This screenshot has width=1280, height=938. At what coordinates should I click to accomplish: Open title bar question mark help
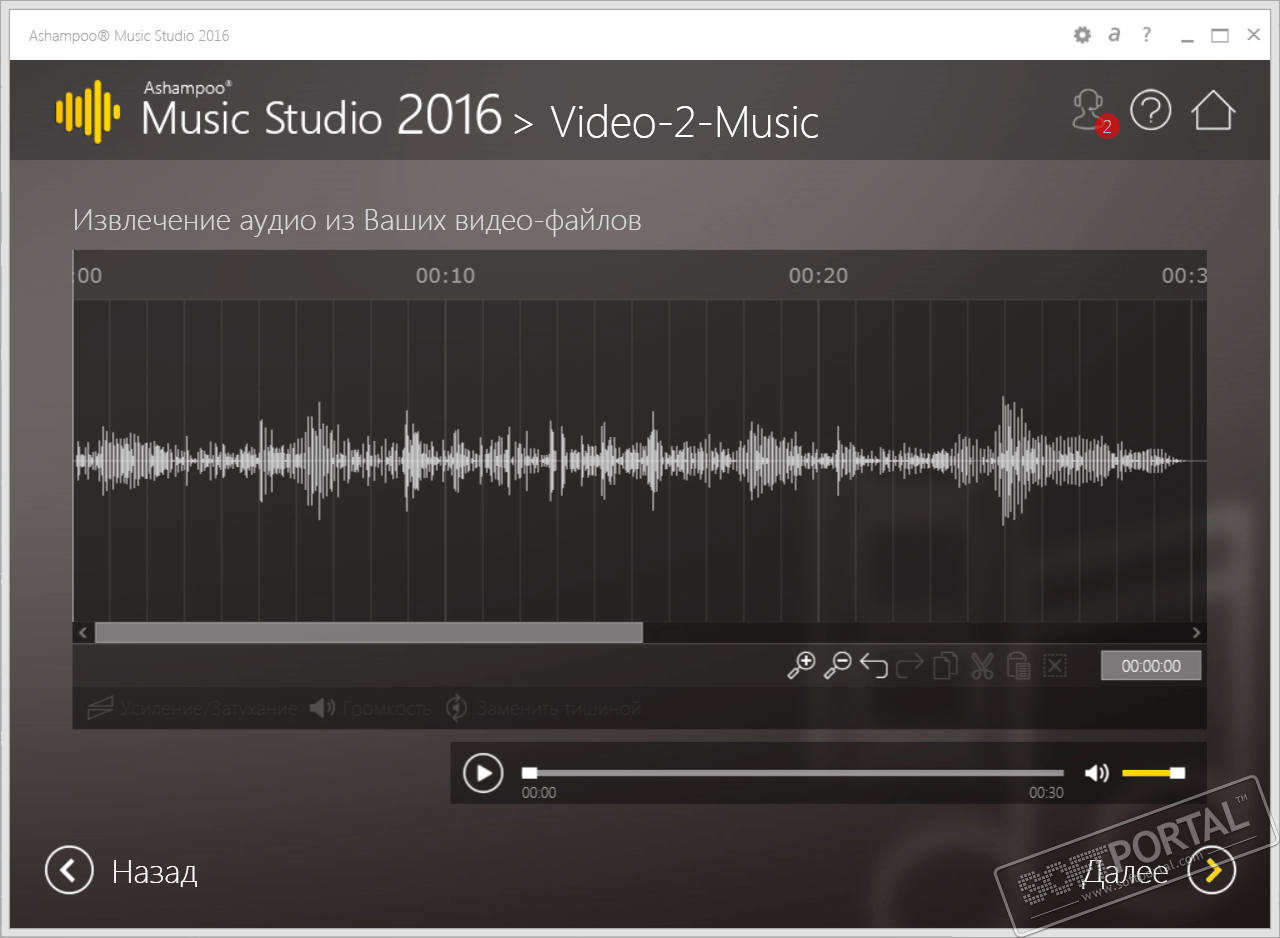point(1148,35)
